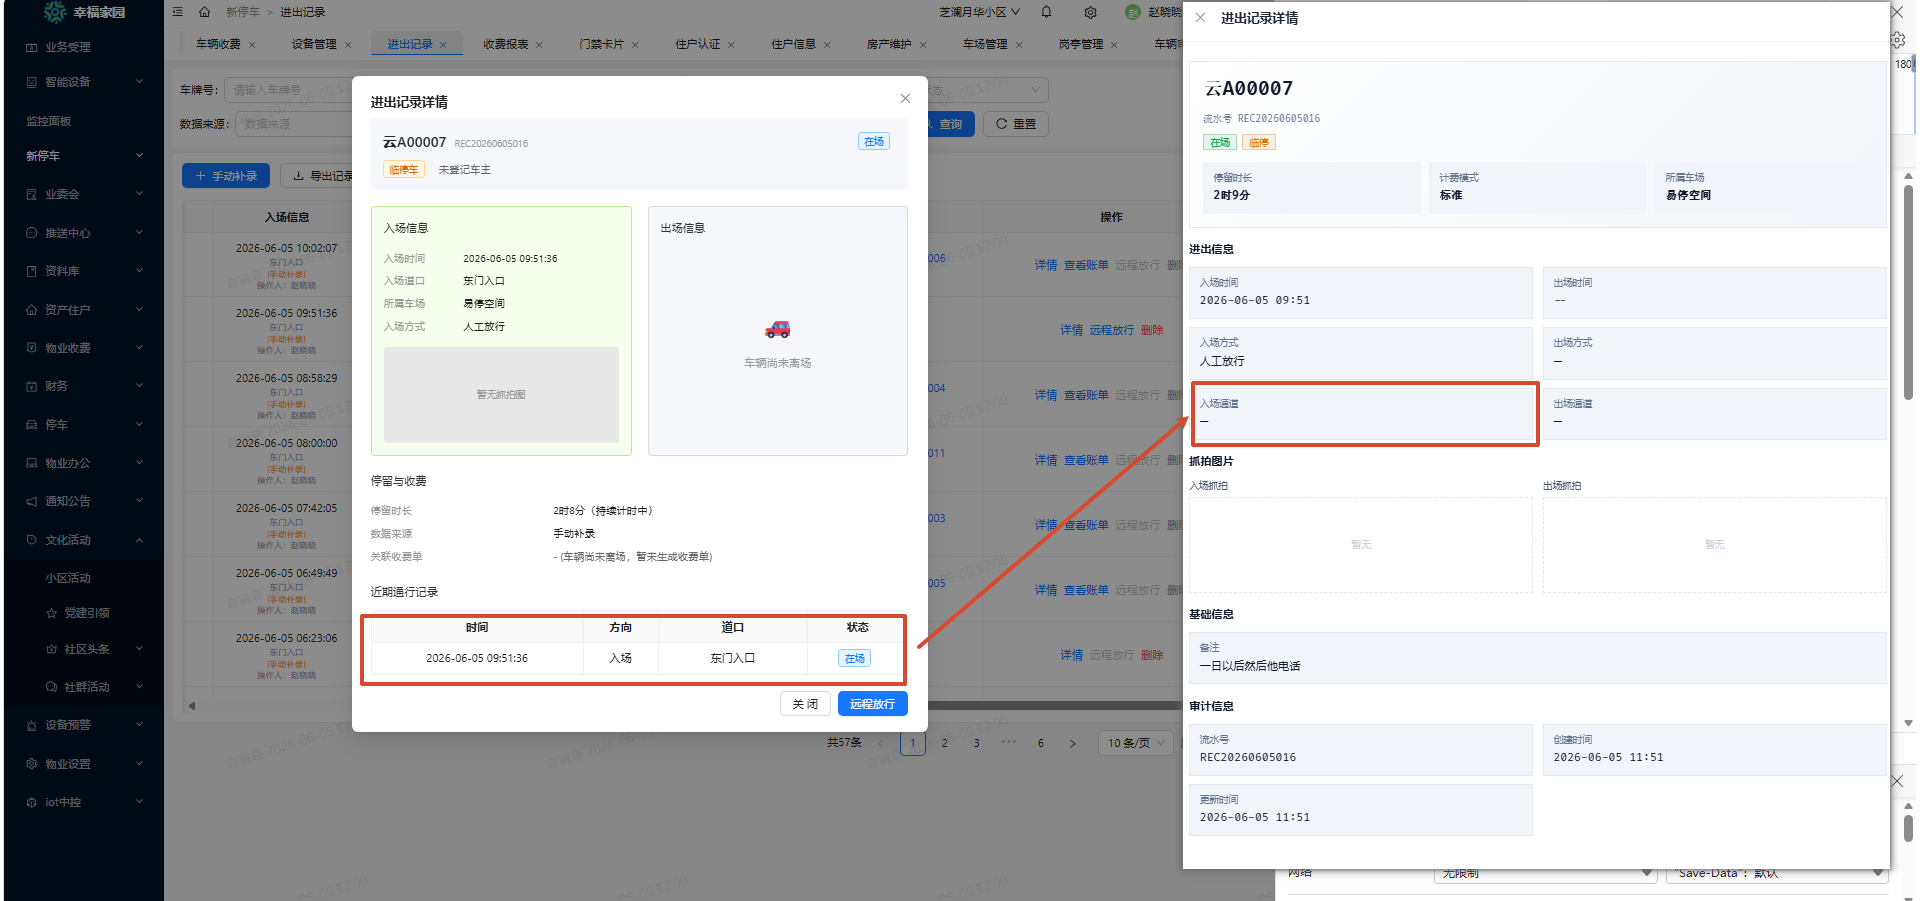Expand the 推送中心 sidebar menu
The width and height of the screenshot is (1920, 901).
pos(139,233)
